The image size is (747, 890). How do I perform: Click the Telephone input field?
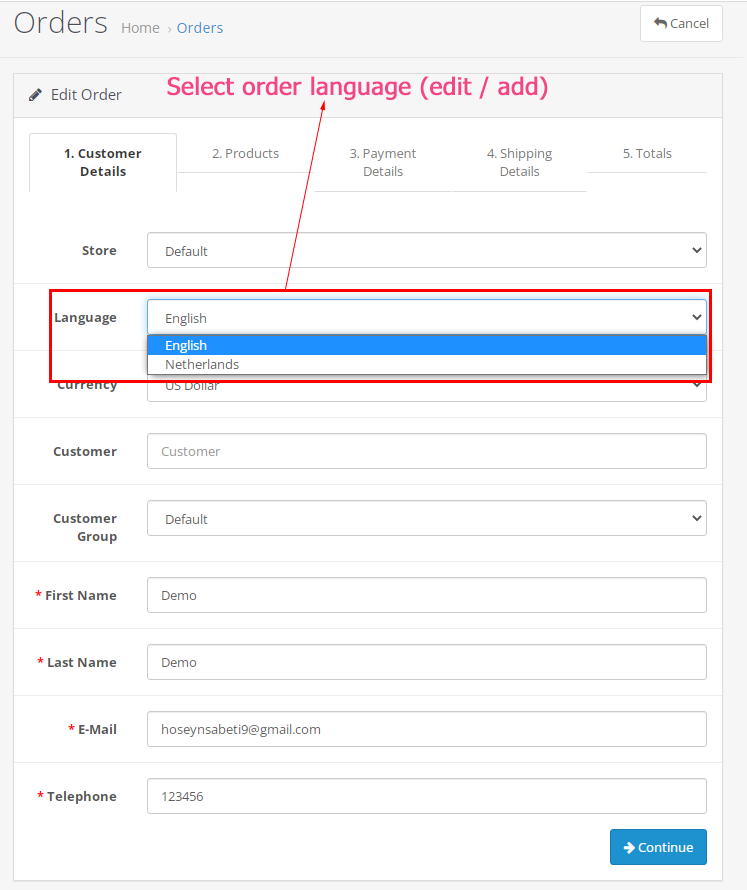point(426,796)
